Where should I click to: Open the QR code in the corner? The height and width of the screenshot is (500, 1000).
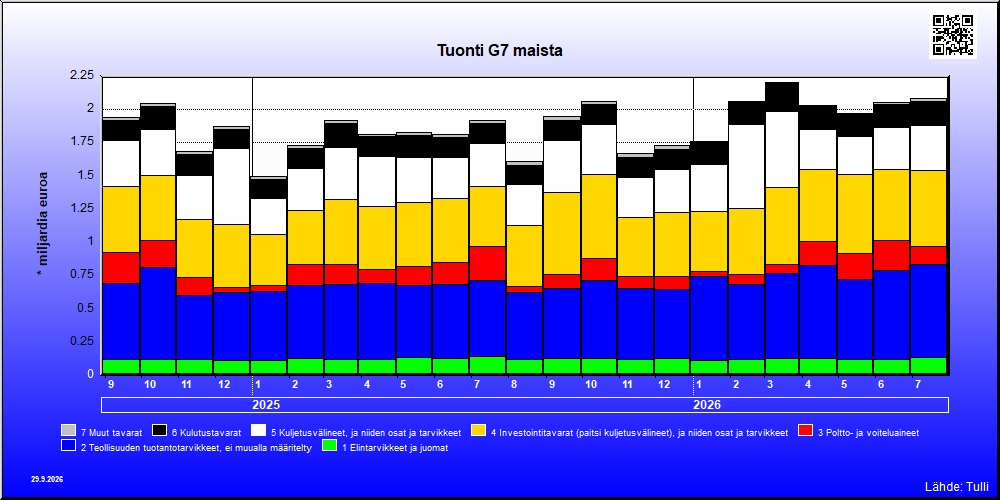click(953, 35)
